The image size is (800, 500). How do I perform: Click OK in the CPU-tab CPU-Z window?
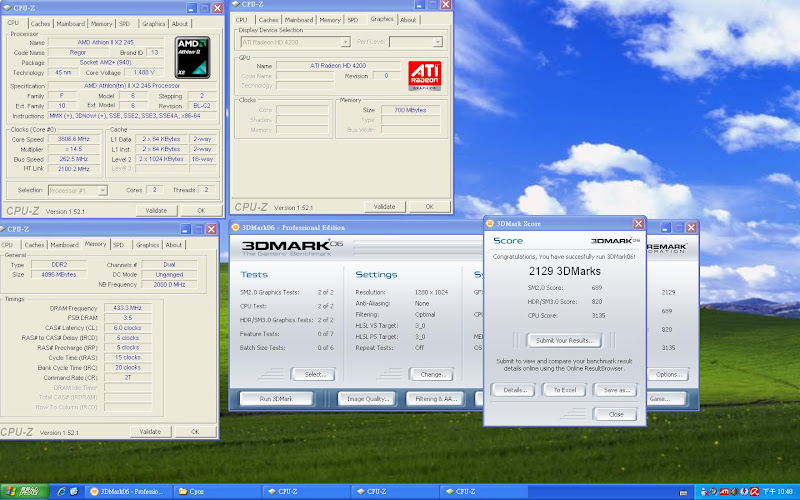201,210
